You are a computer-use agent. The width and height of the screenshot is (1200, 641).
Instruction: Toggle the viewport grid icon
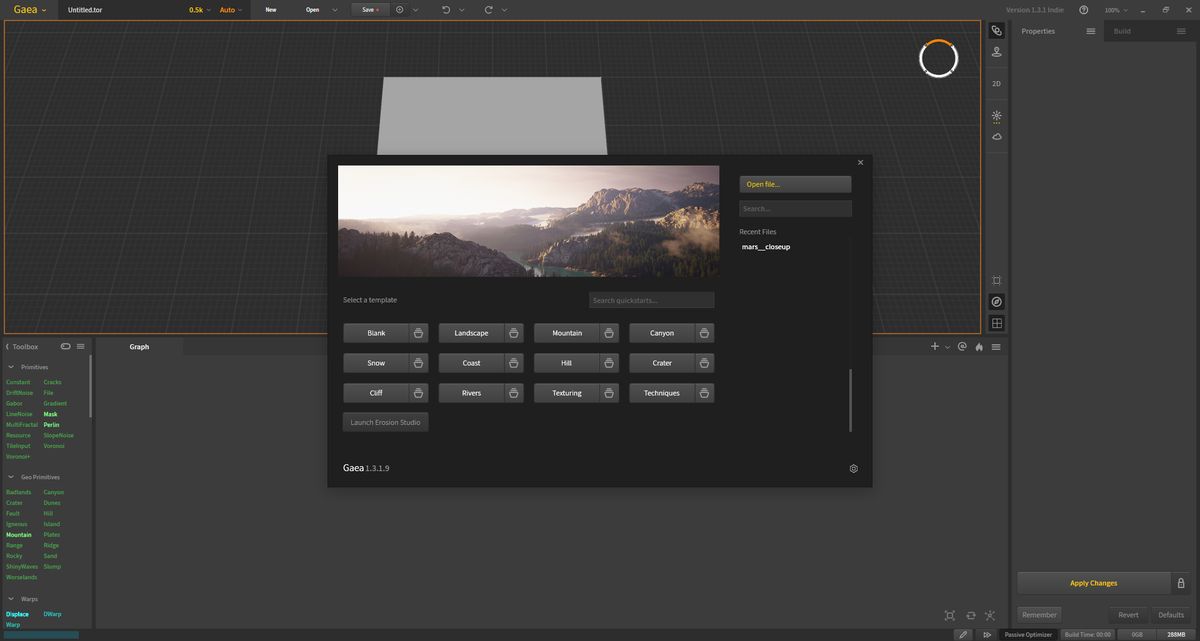(996, 323)
